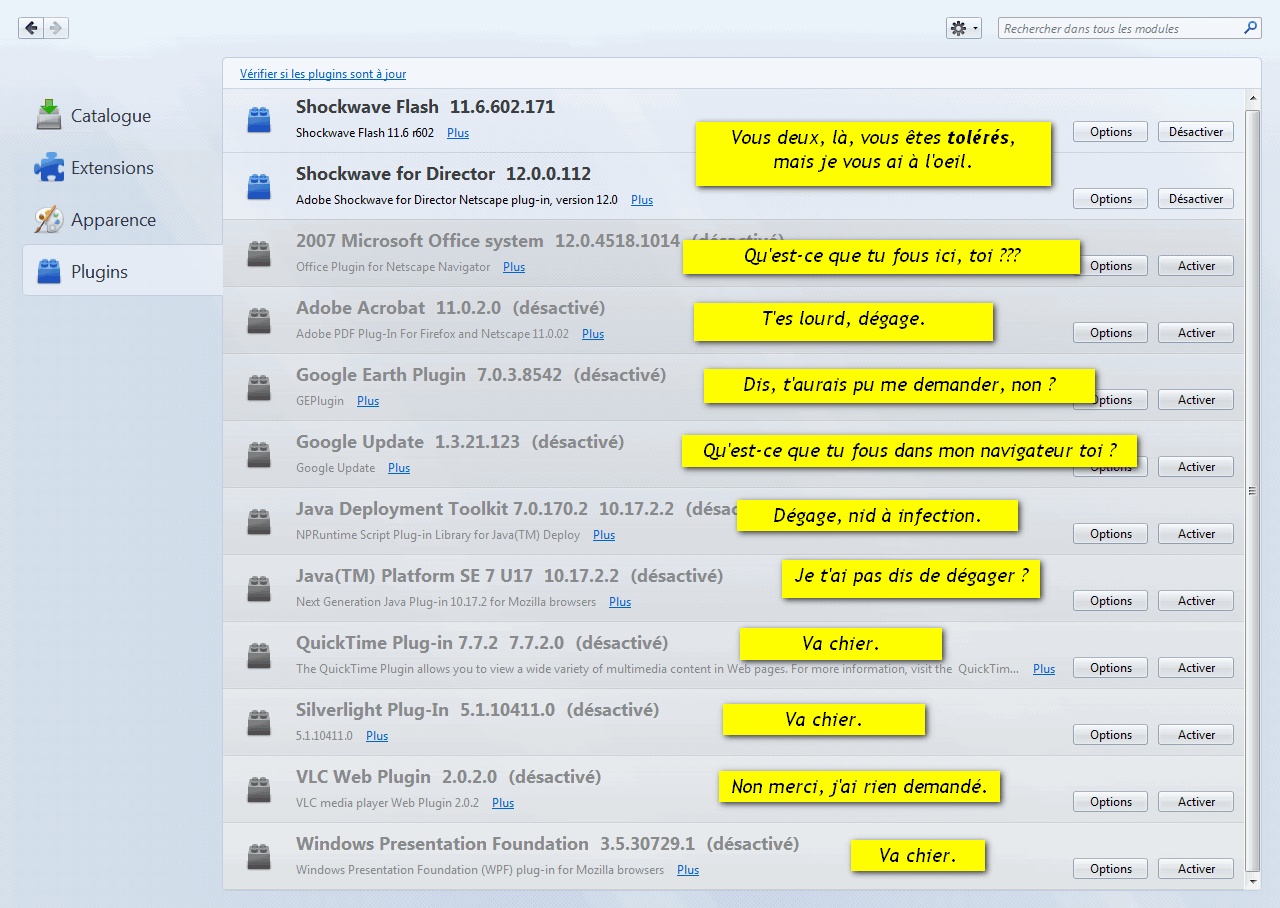
Task: Click the QuickTime Plug-in icon
Action: (259, 655)
